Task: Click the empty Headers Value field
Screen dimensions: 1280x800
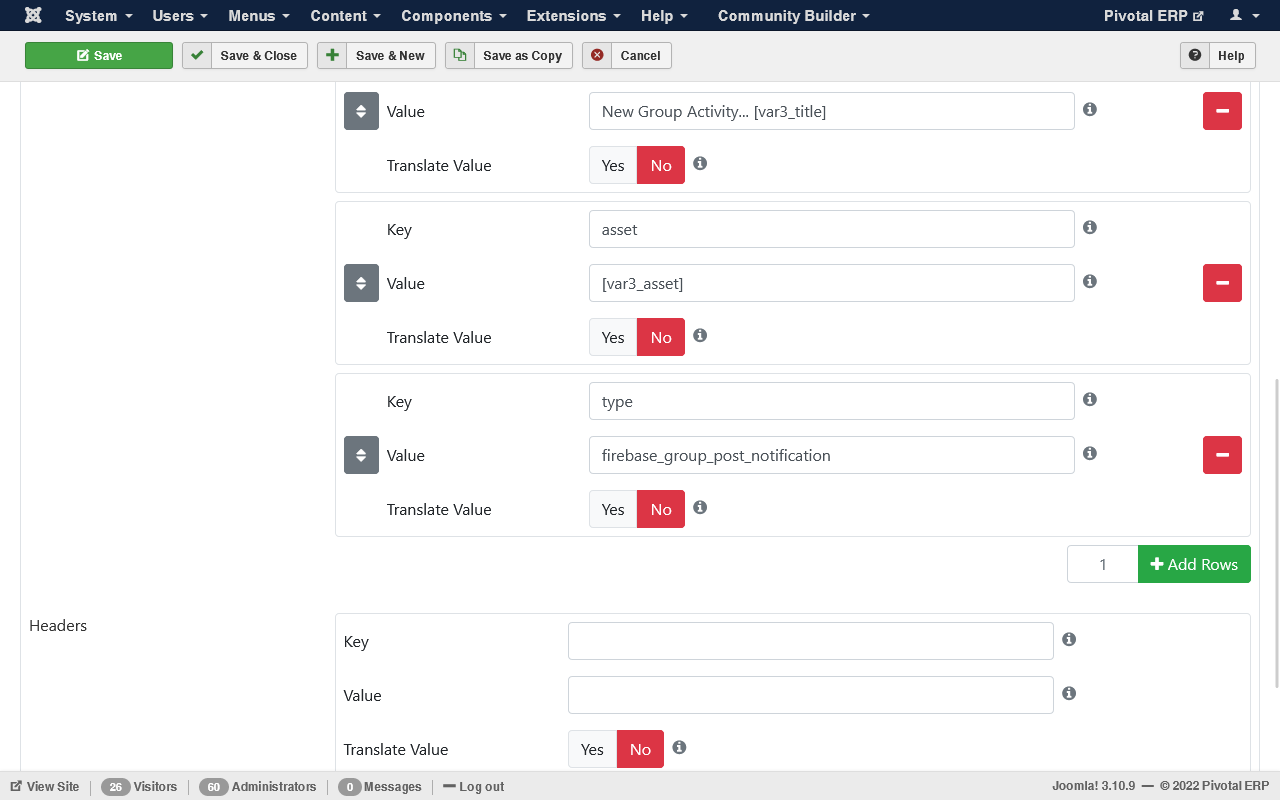Action: point(811,695)
